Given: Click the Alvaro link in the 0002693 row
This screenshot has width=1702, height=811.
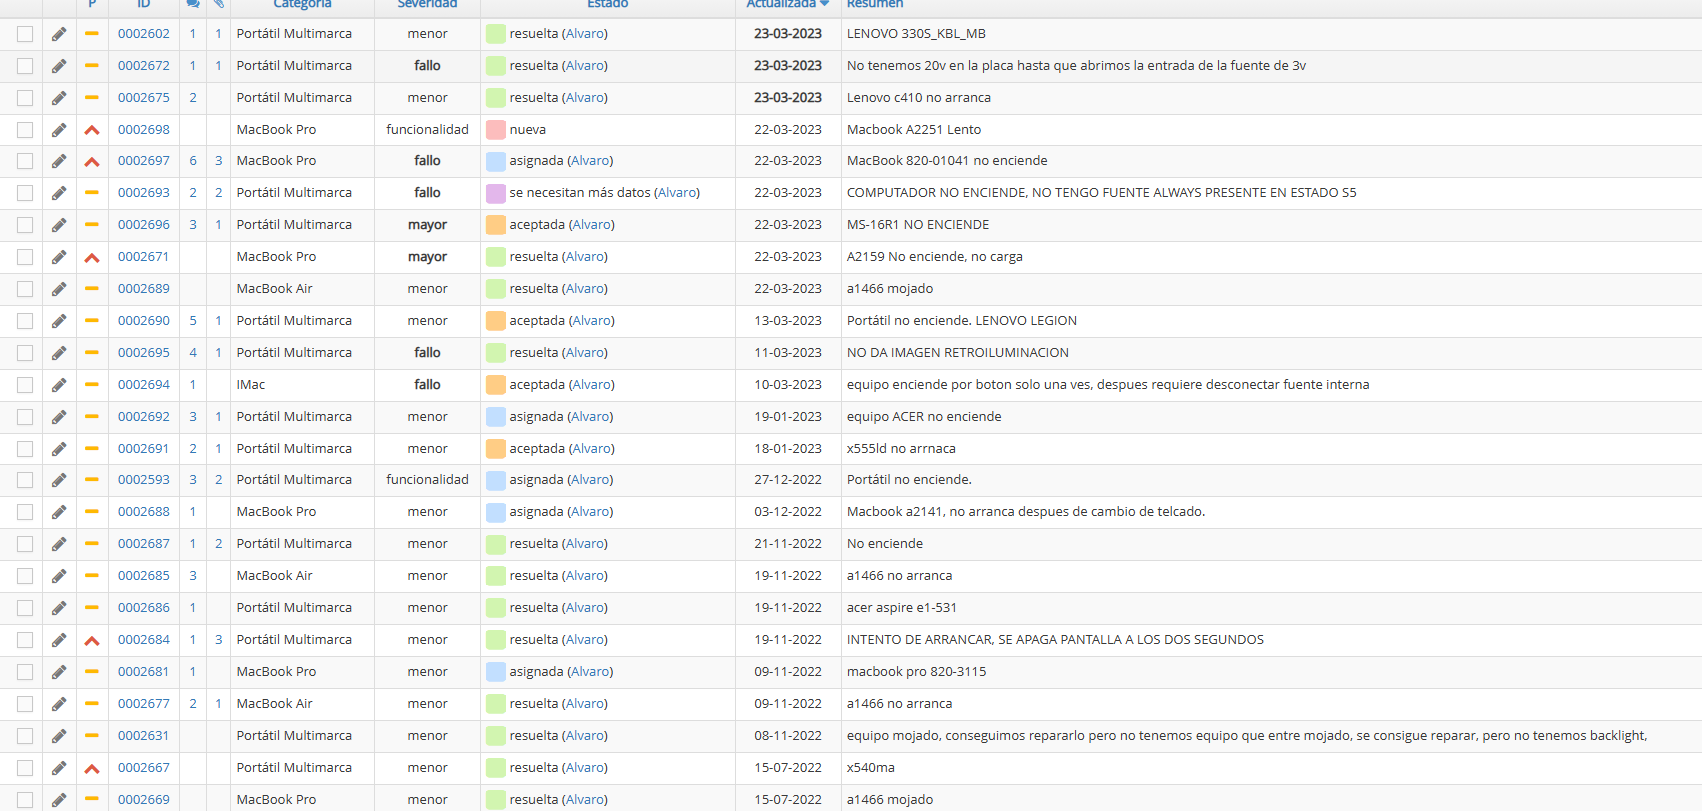Looking at the screenshot, I should coord(677,193).
